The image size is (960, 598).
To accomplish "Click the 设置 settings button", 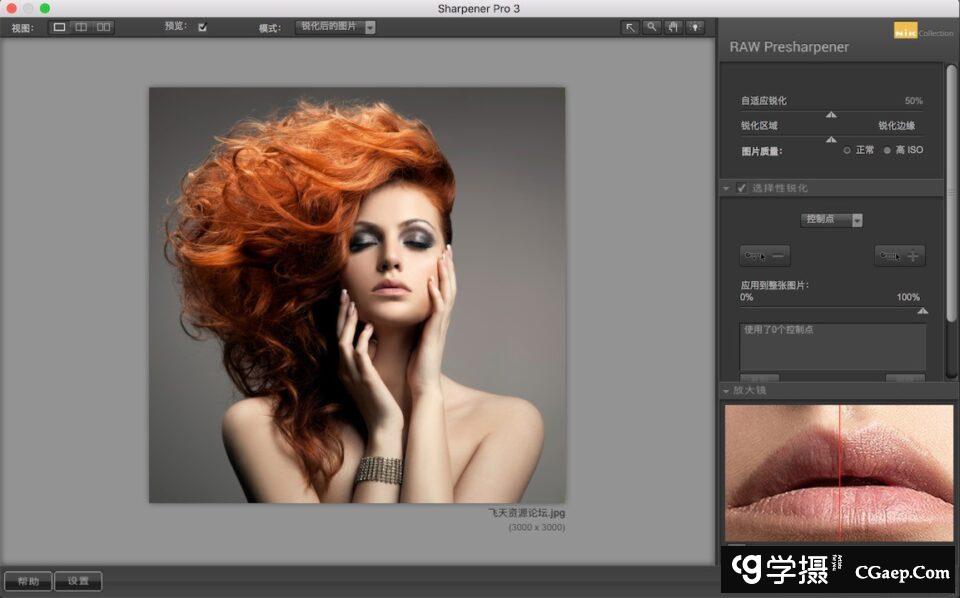I will [78, 581].
